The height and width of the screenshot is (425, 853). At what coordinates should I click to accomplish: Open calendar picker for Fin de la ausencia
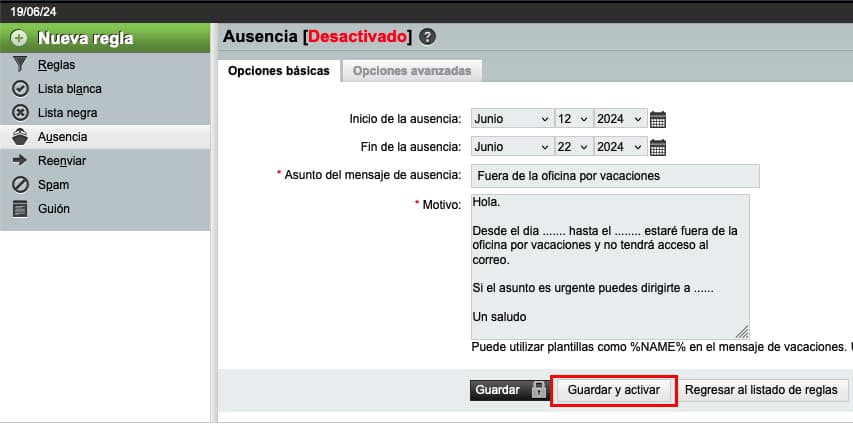(658, 148)
